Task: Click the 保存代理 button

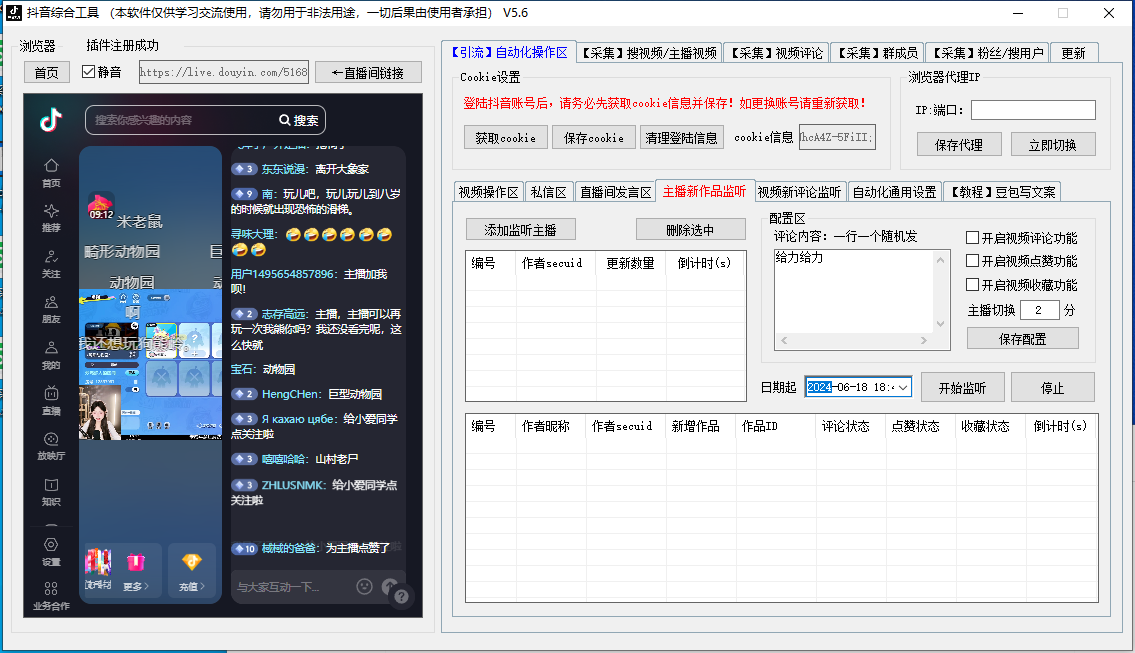Action: coord(958,144)
